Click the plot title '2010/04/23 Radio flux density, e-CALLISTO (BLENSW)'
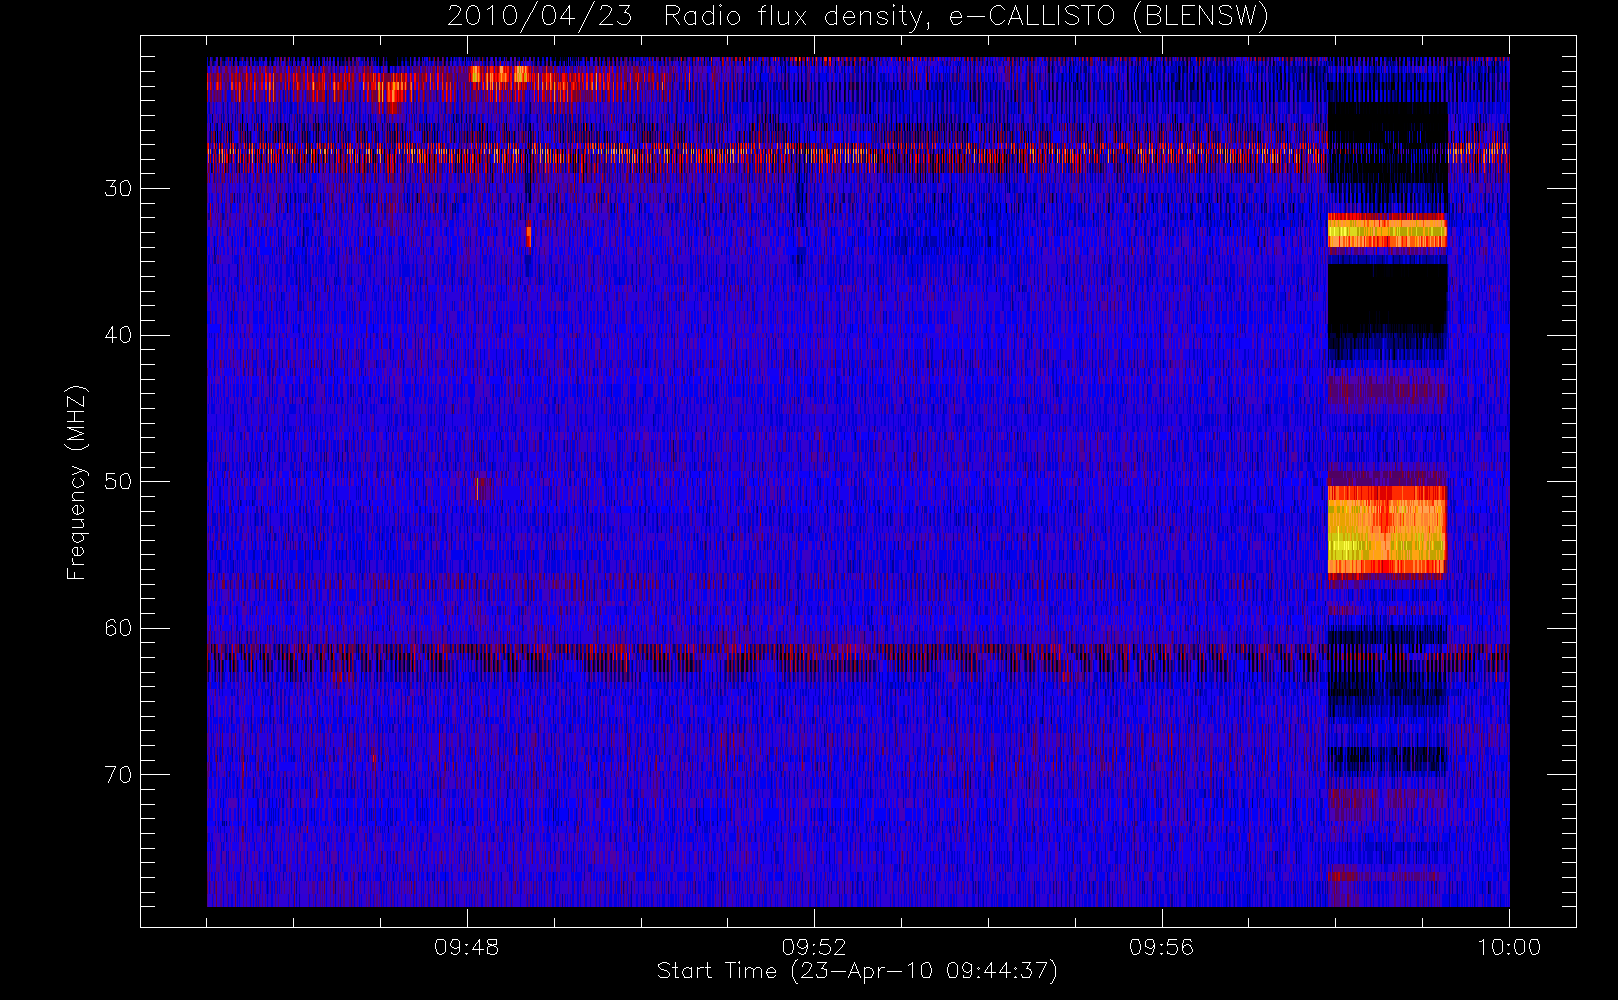 pos(857,16)
